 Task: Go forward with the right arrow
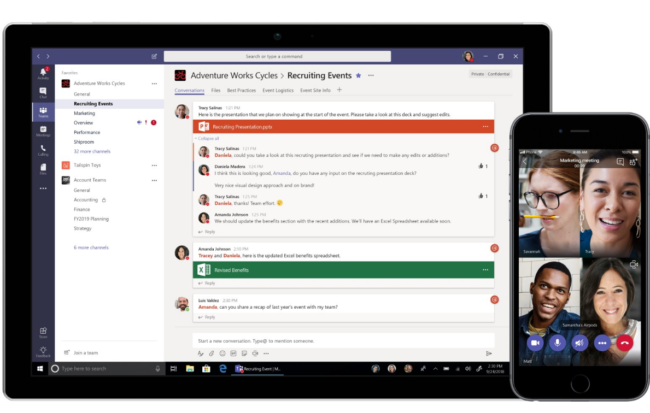[48, 56]
